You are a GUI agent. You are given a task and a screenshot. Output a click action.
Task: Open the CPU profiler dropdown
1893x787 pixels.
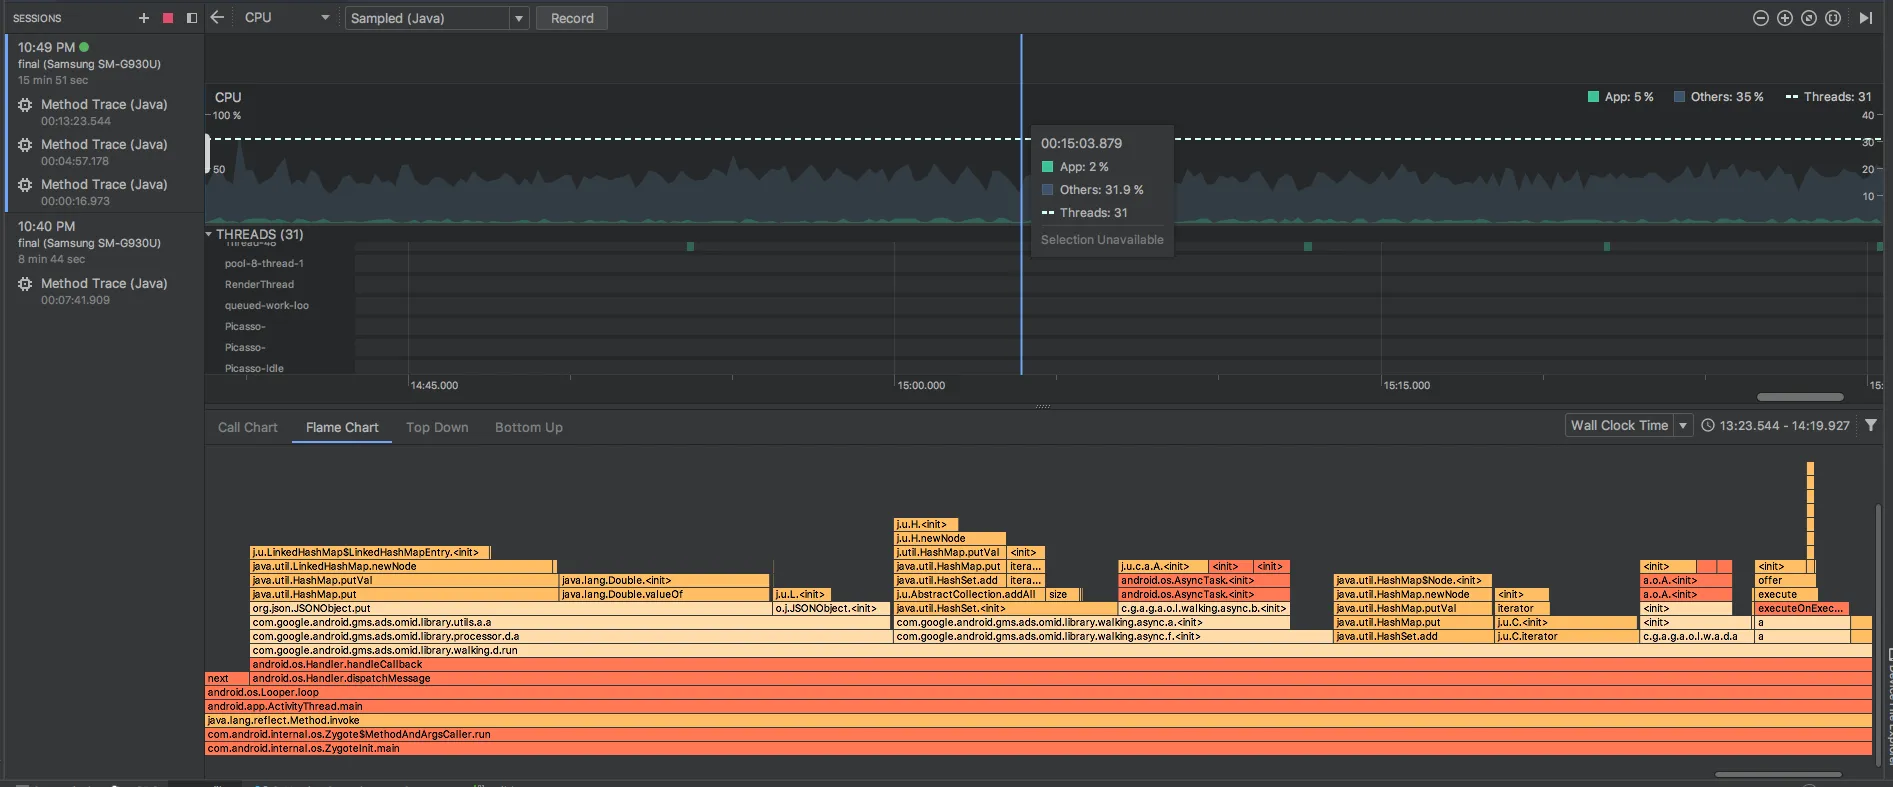pyautogui.click(x=287, y=18)
